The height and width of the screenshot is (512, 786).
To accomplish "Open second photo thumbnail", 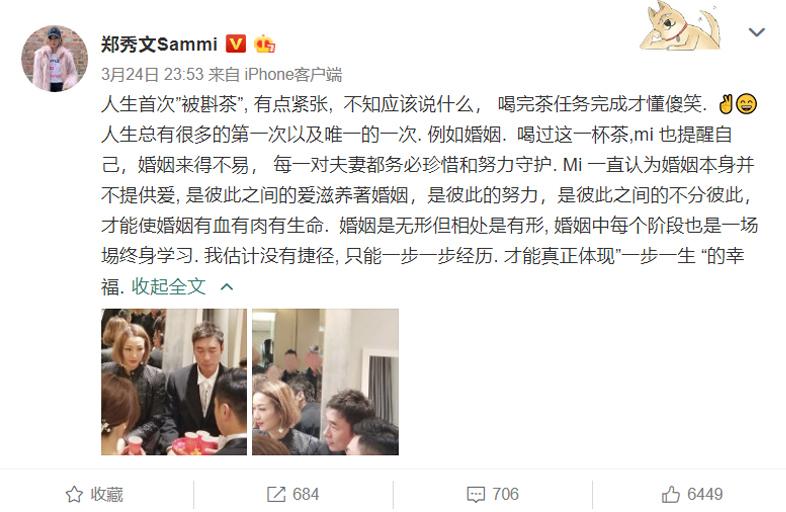I will pos(325,382).
